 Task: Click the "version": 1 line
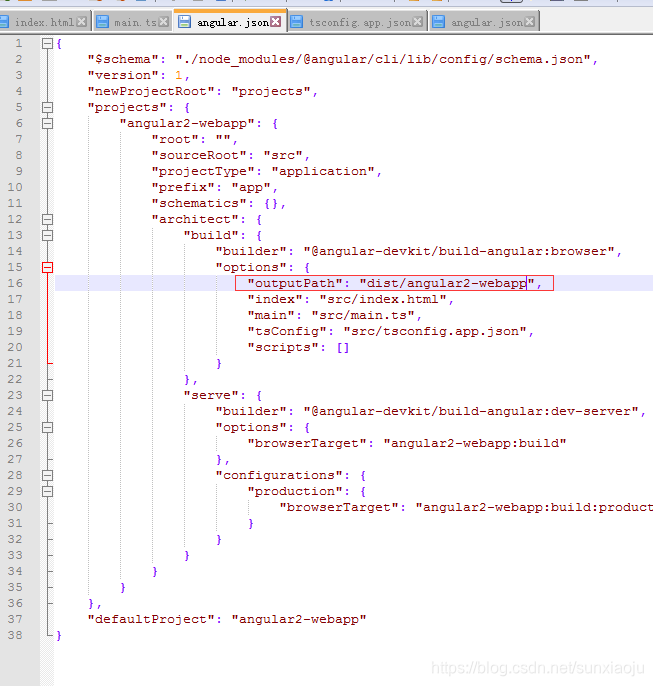[x=138, y=75]
